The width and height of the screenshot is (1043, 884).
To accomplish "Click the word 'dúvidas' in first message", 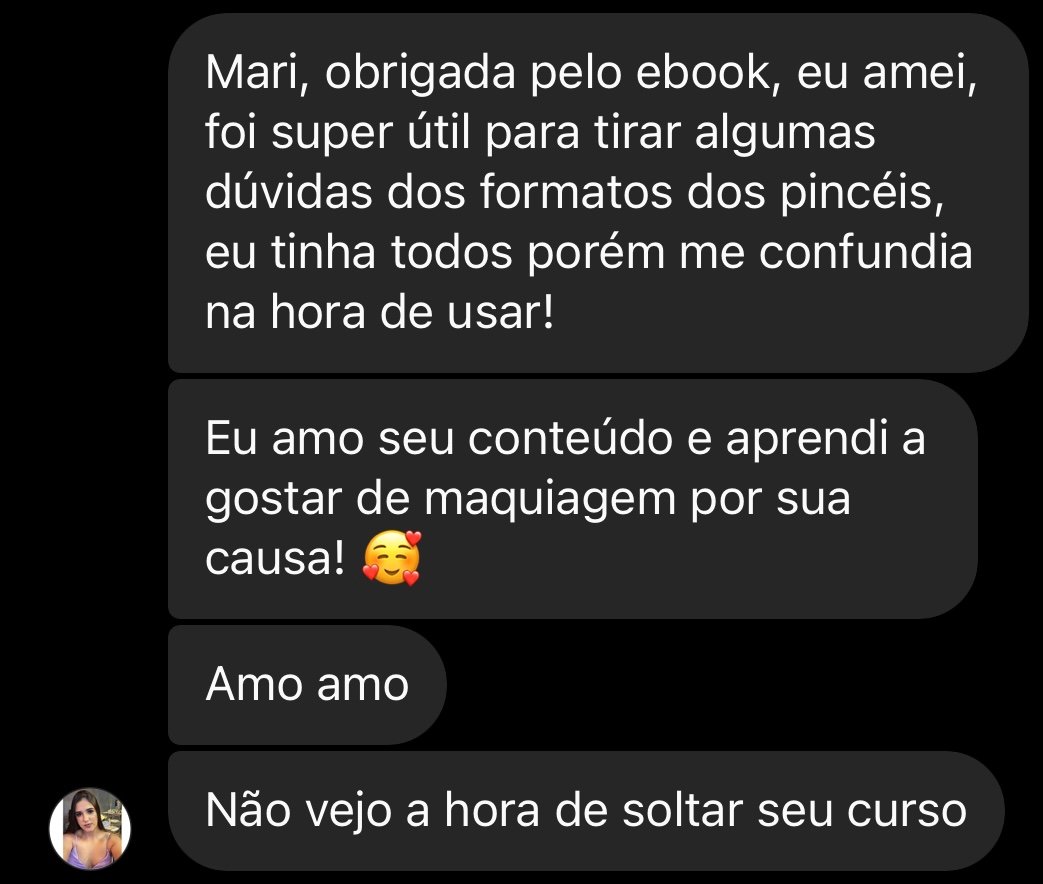I will (289, 193).
